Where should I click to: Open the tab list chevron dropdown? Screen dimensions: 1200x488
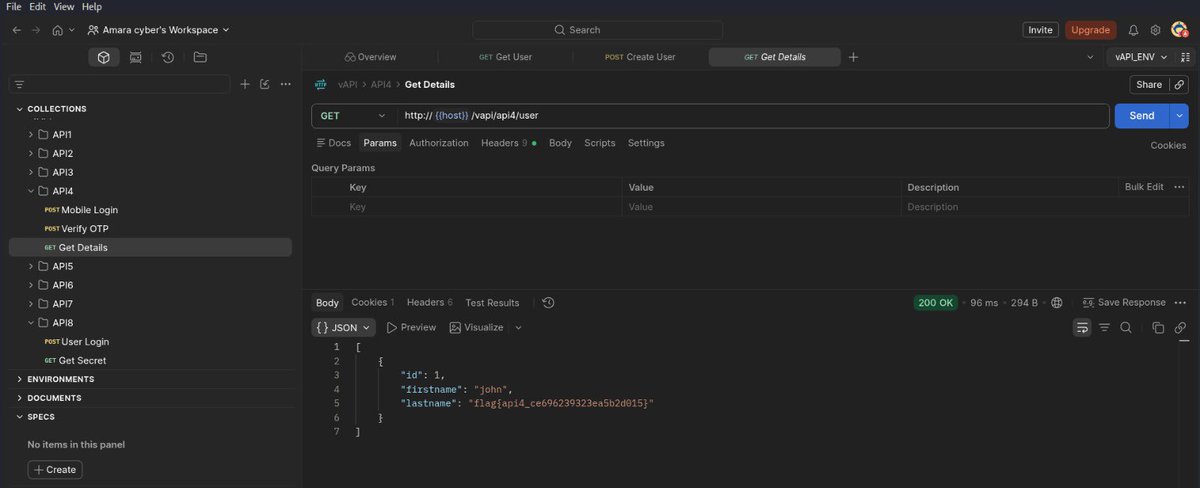point(1090,57)
